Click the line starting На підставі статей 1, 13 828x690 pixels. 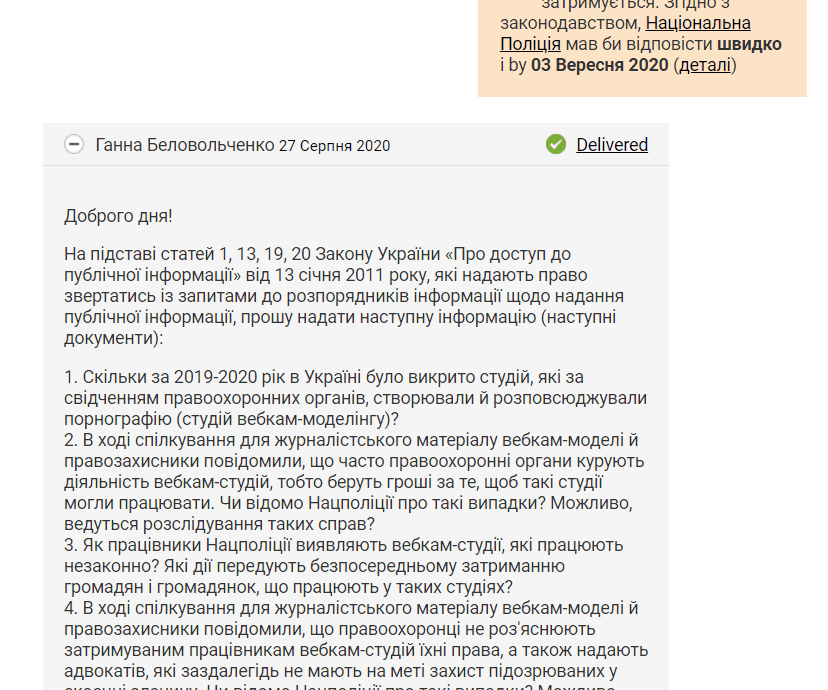[x=317, y=254]
